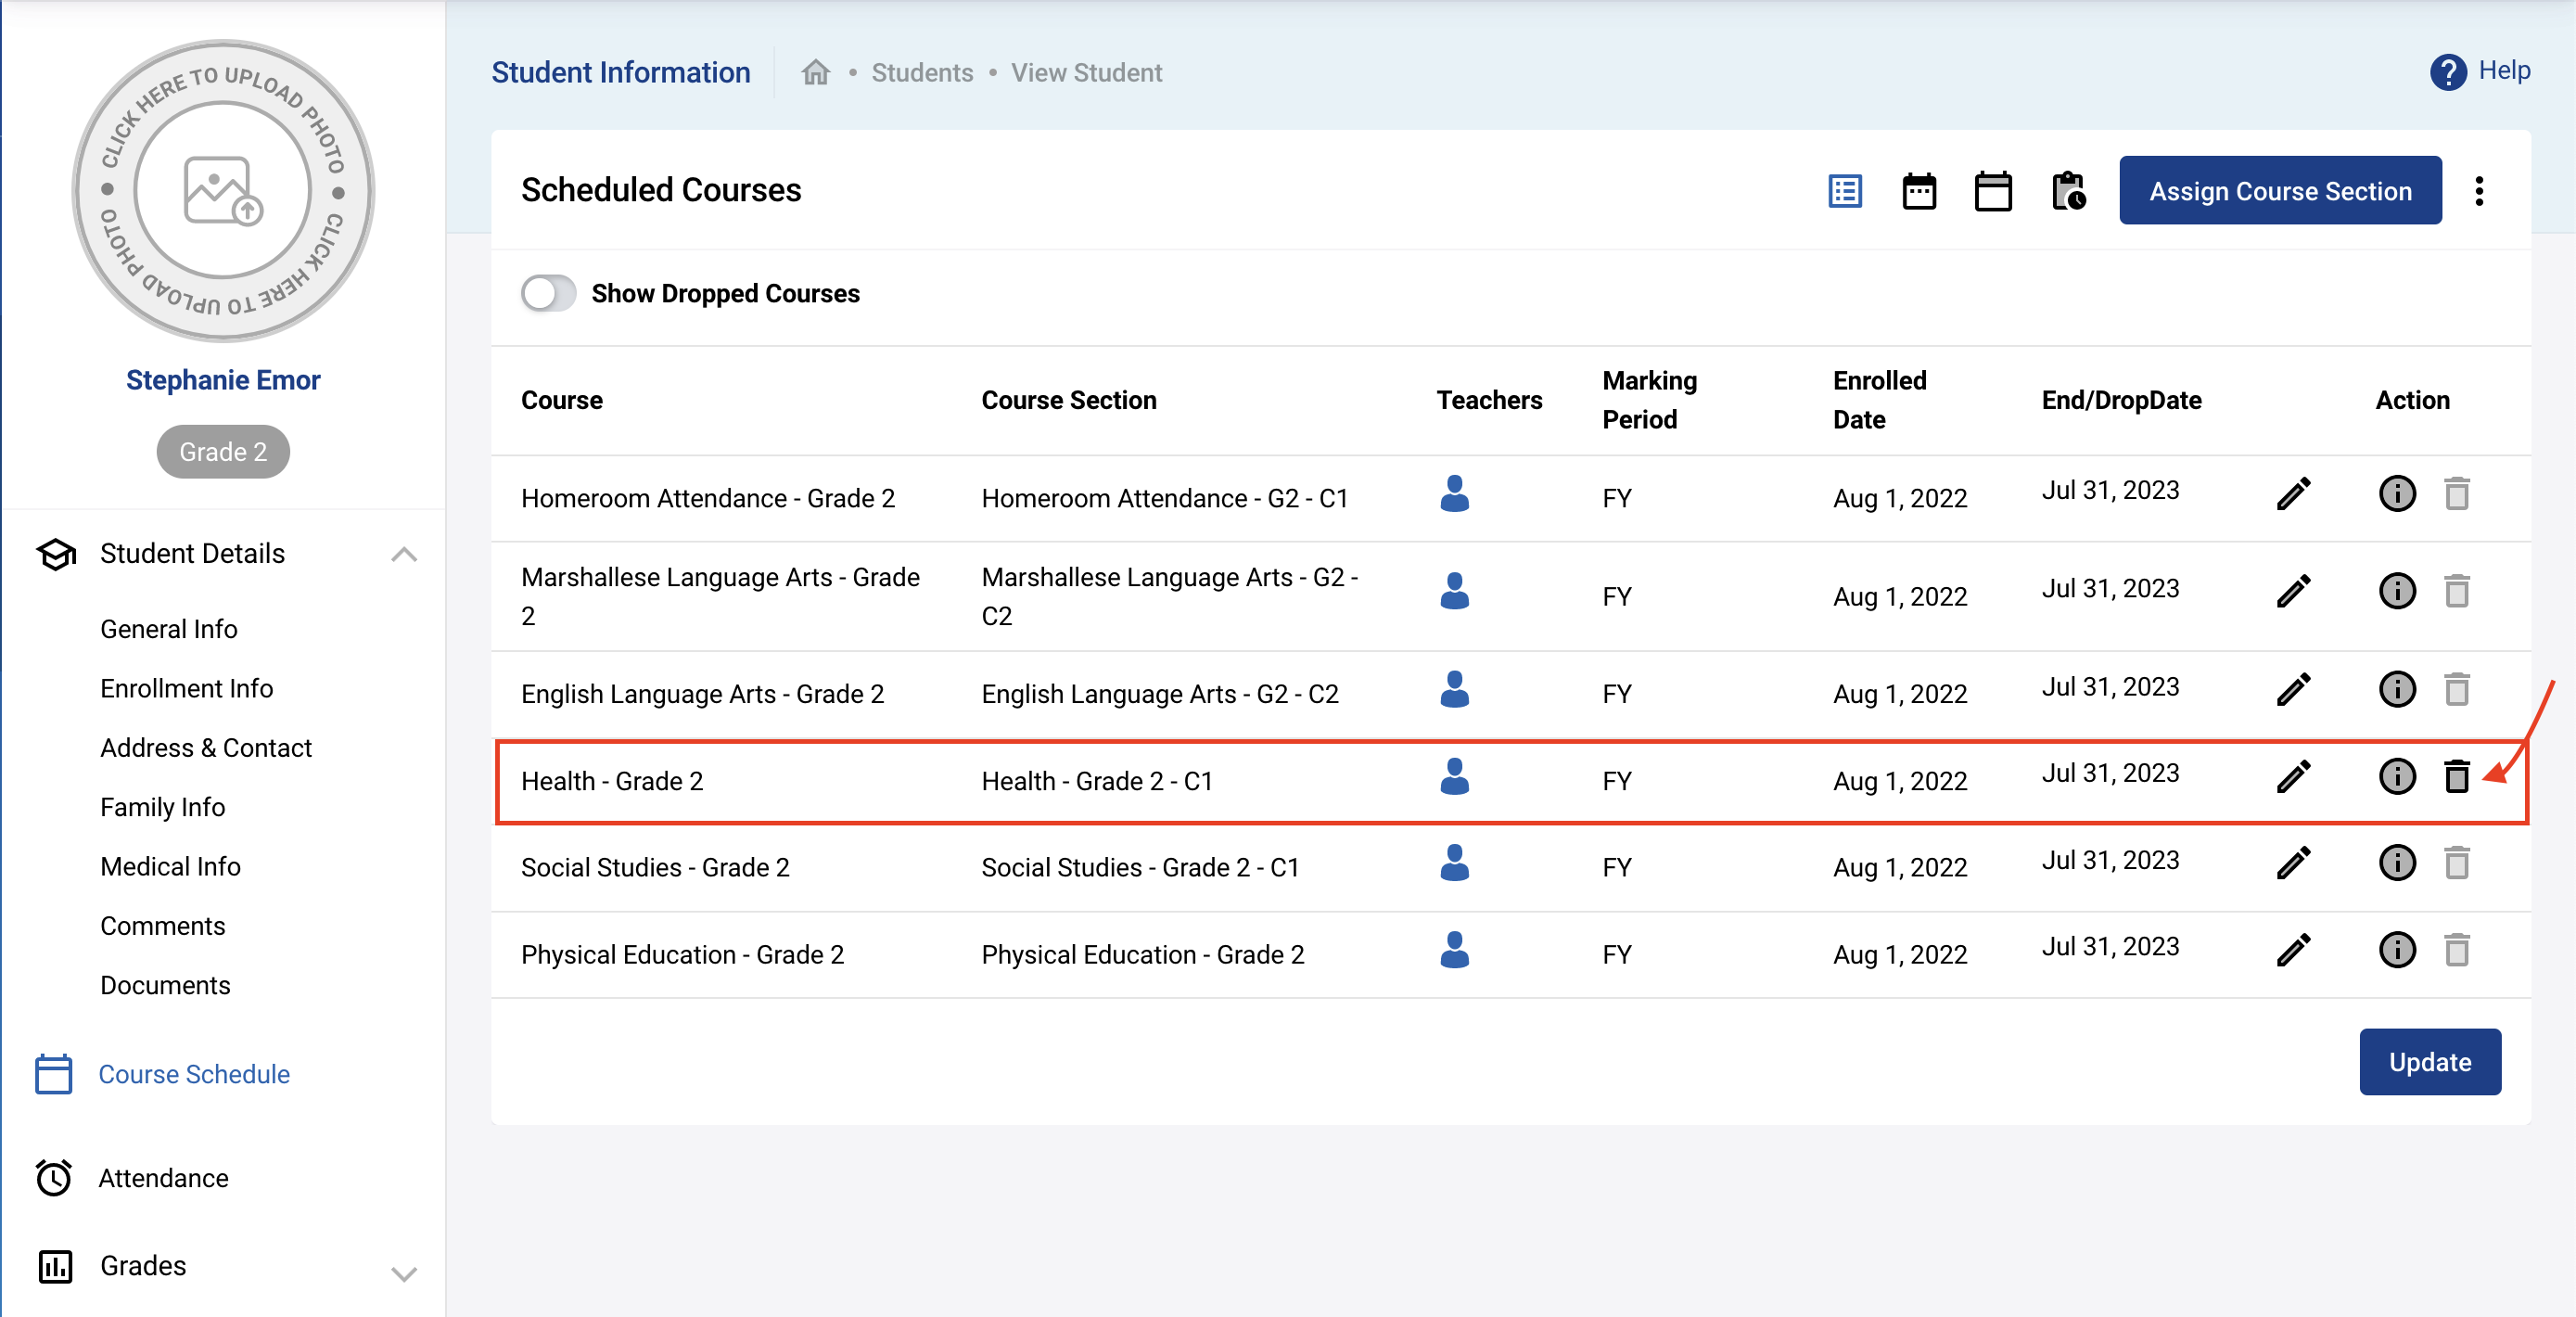The image size is (2576, 1317).
Task: Open Medical Info in the sidebar
Action: (x=170, y=867)
